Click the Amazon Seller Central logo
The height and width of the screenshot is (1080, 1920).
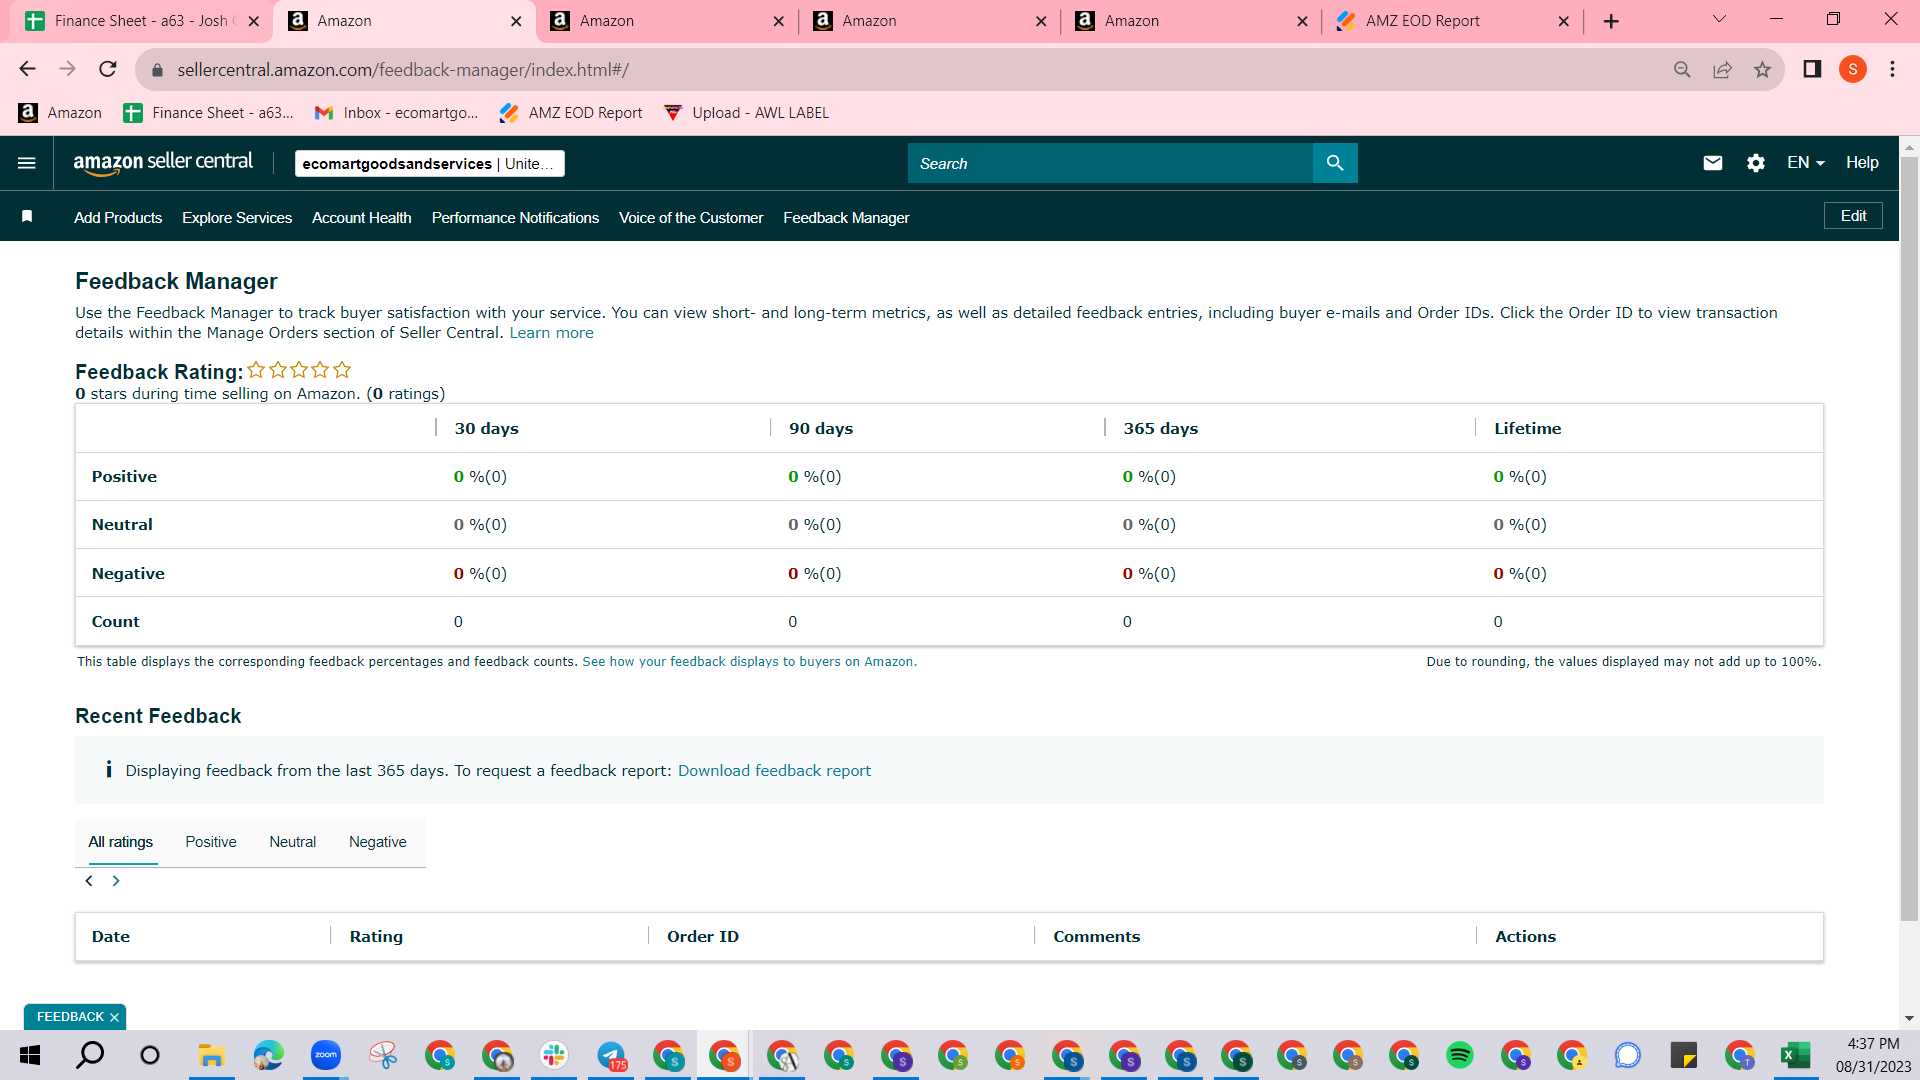(163, 163)
